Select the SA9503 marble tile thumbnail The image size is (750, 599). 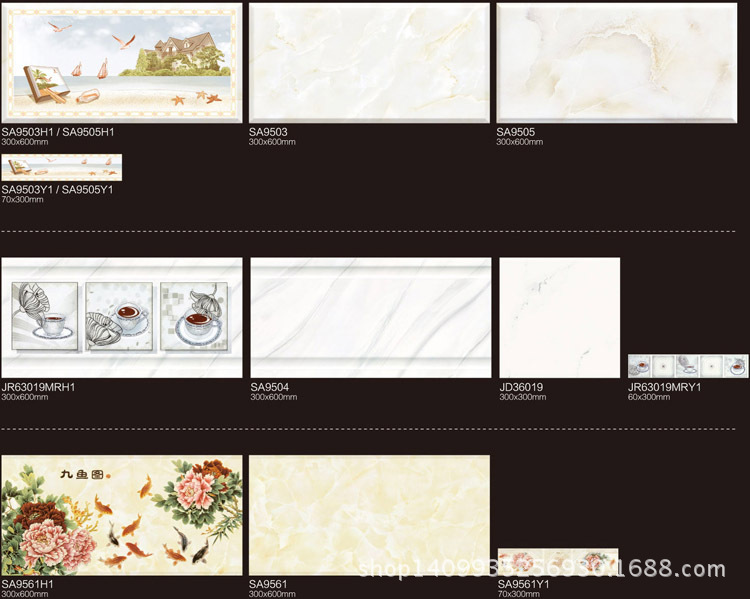[369, 63]
